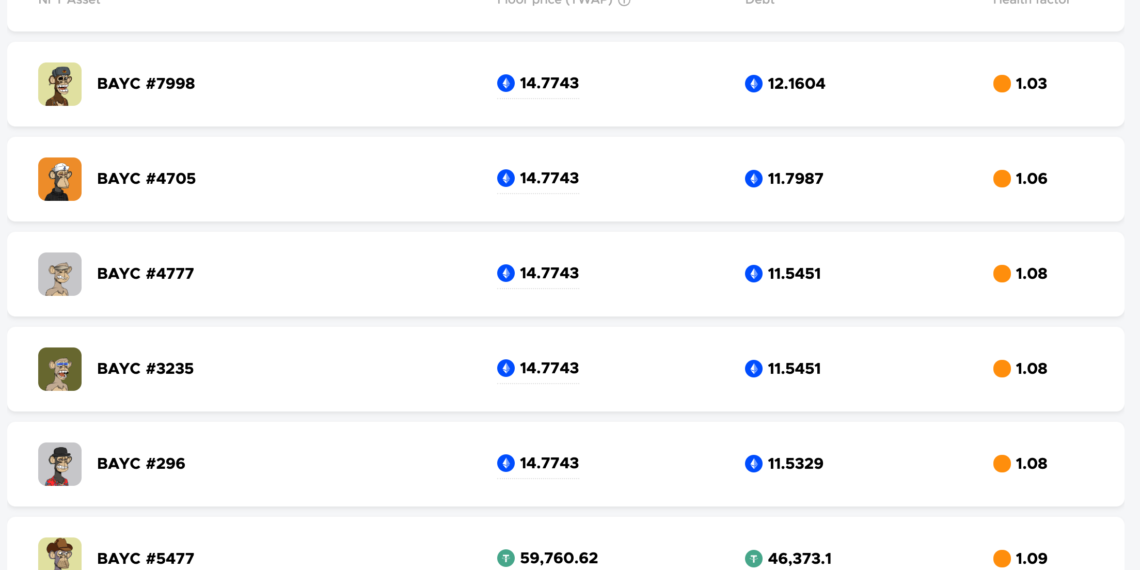Click the Tether icon beside 59,760.62
The height and width of the screenshot is (570, 1140).
click(x=506, y=558)
